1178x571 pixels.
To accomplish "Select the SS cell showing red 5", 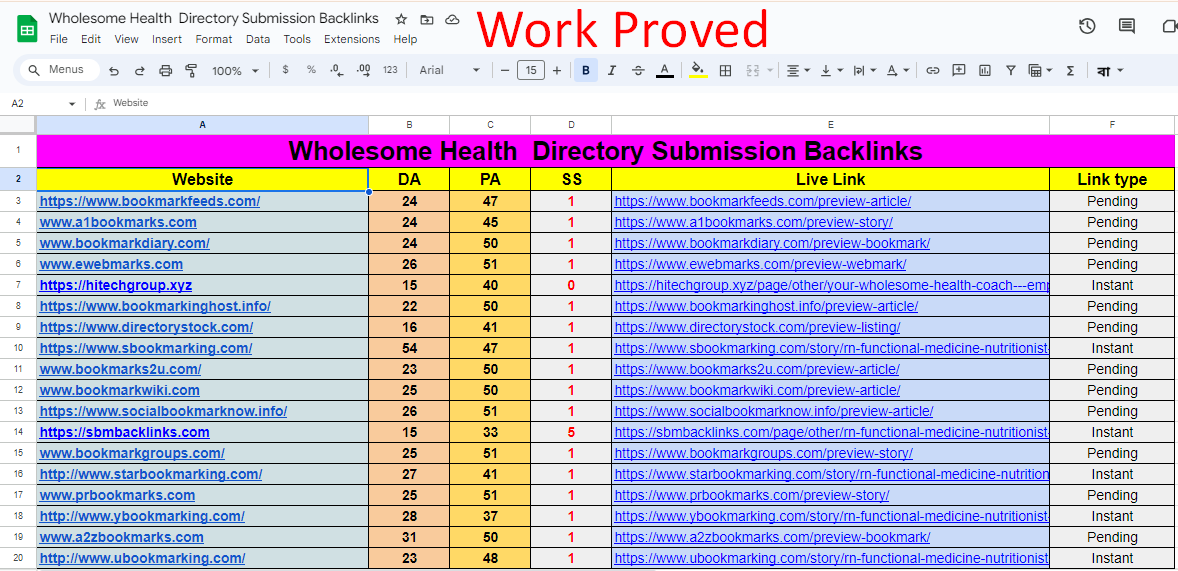I will tap(571, 432).
